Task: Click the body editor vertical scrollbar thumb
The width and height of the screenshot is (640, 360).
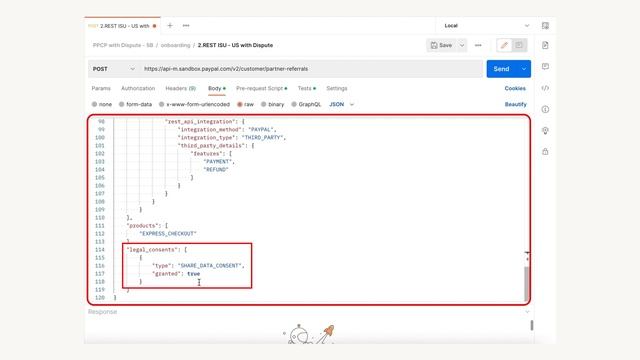Action: coord(527,284)
